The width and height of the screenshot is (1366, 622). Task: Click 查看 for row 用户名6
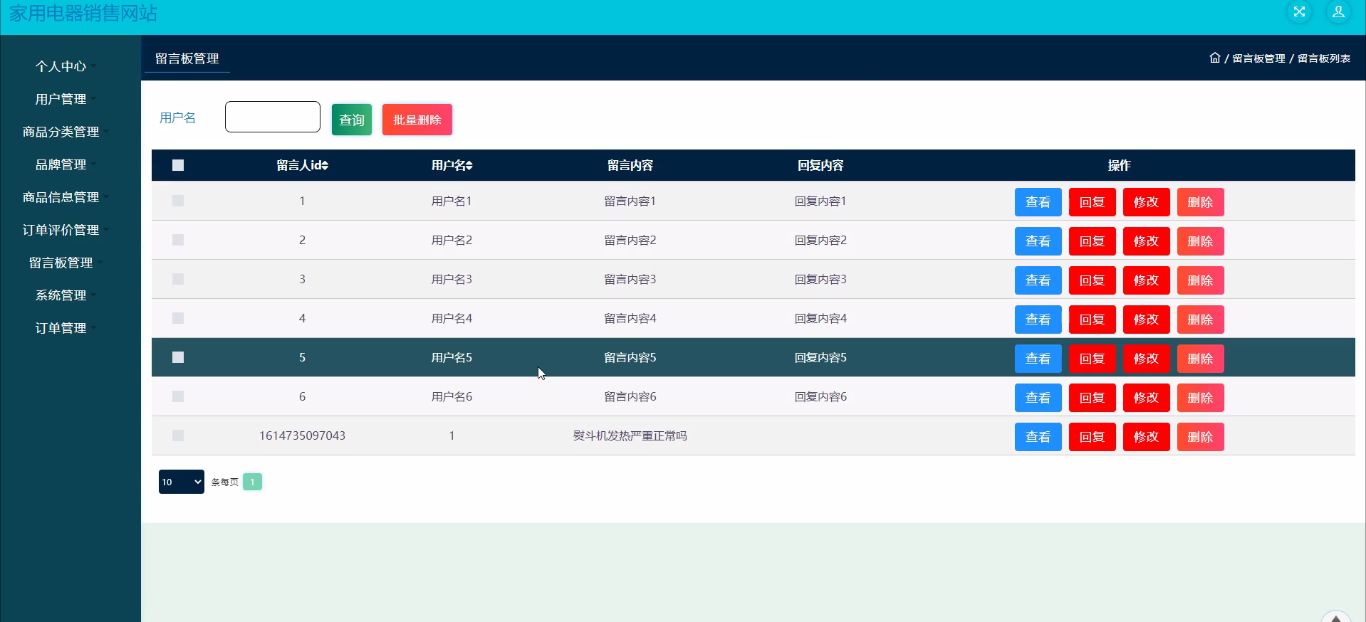click(x=1038, y=397)
